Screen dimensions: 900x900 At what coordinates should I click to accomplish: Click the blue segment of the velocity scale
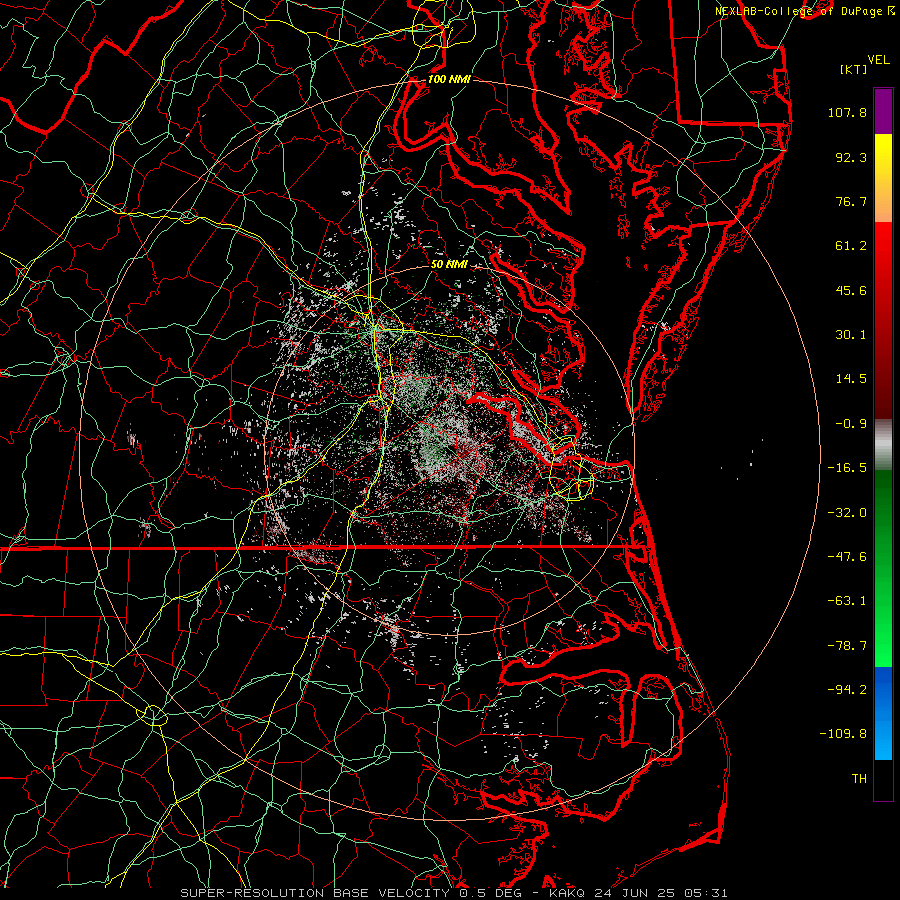(883, 712)
